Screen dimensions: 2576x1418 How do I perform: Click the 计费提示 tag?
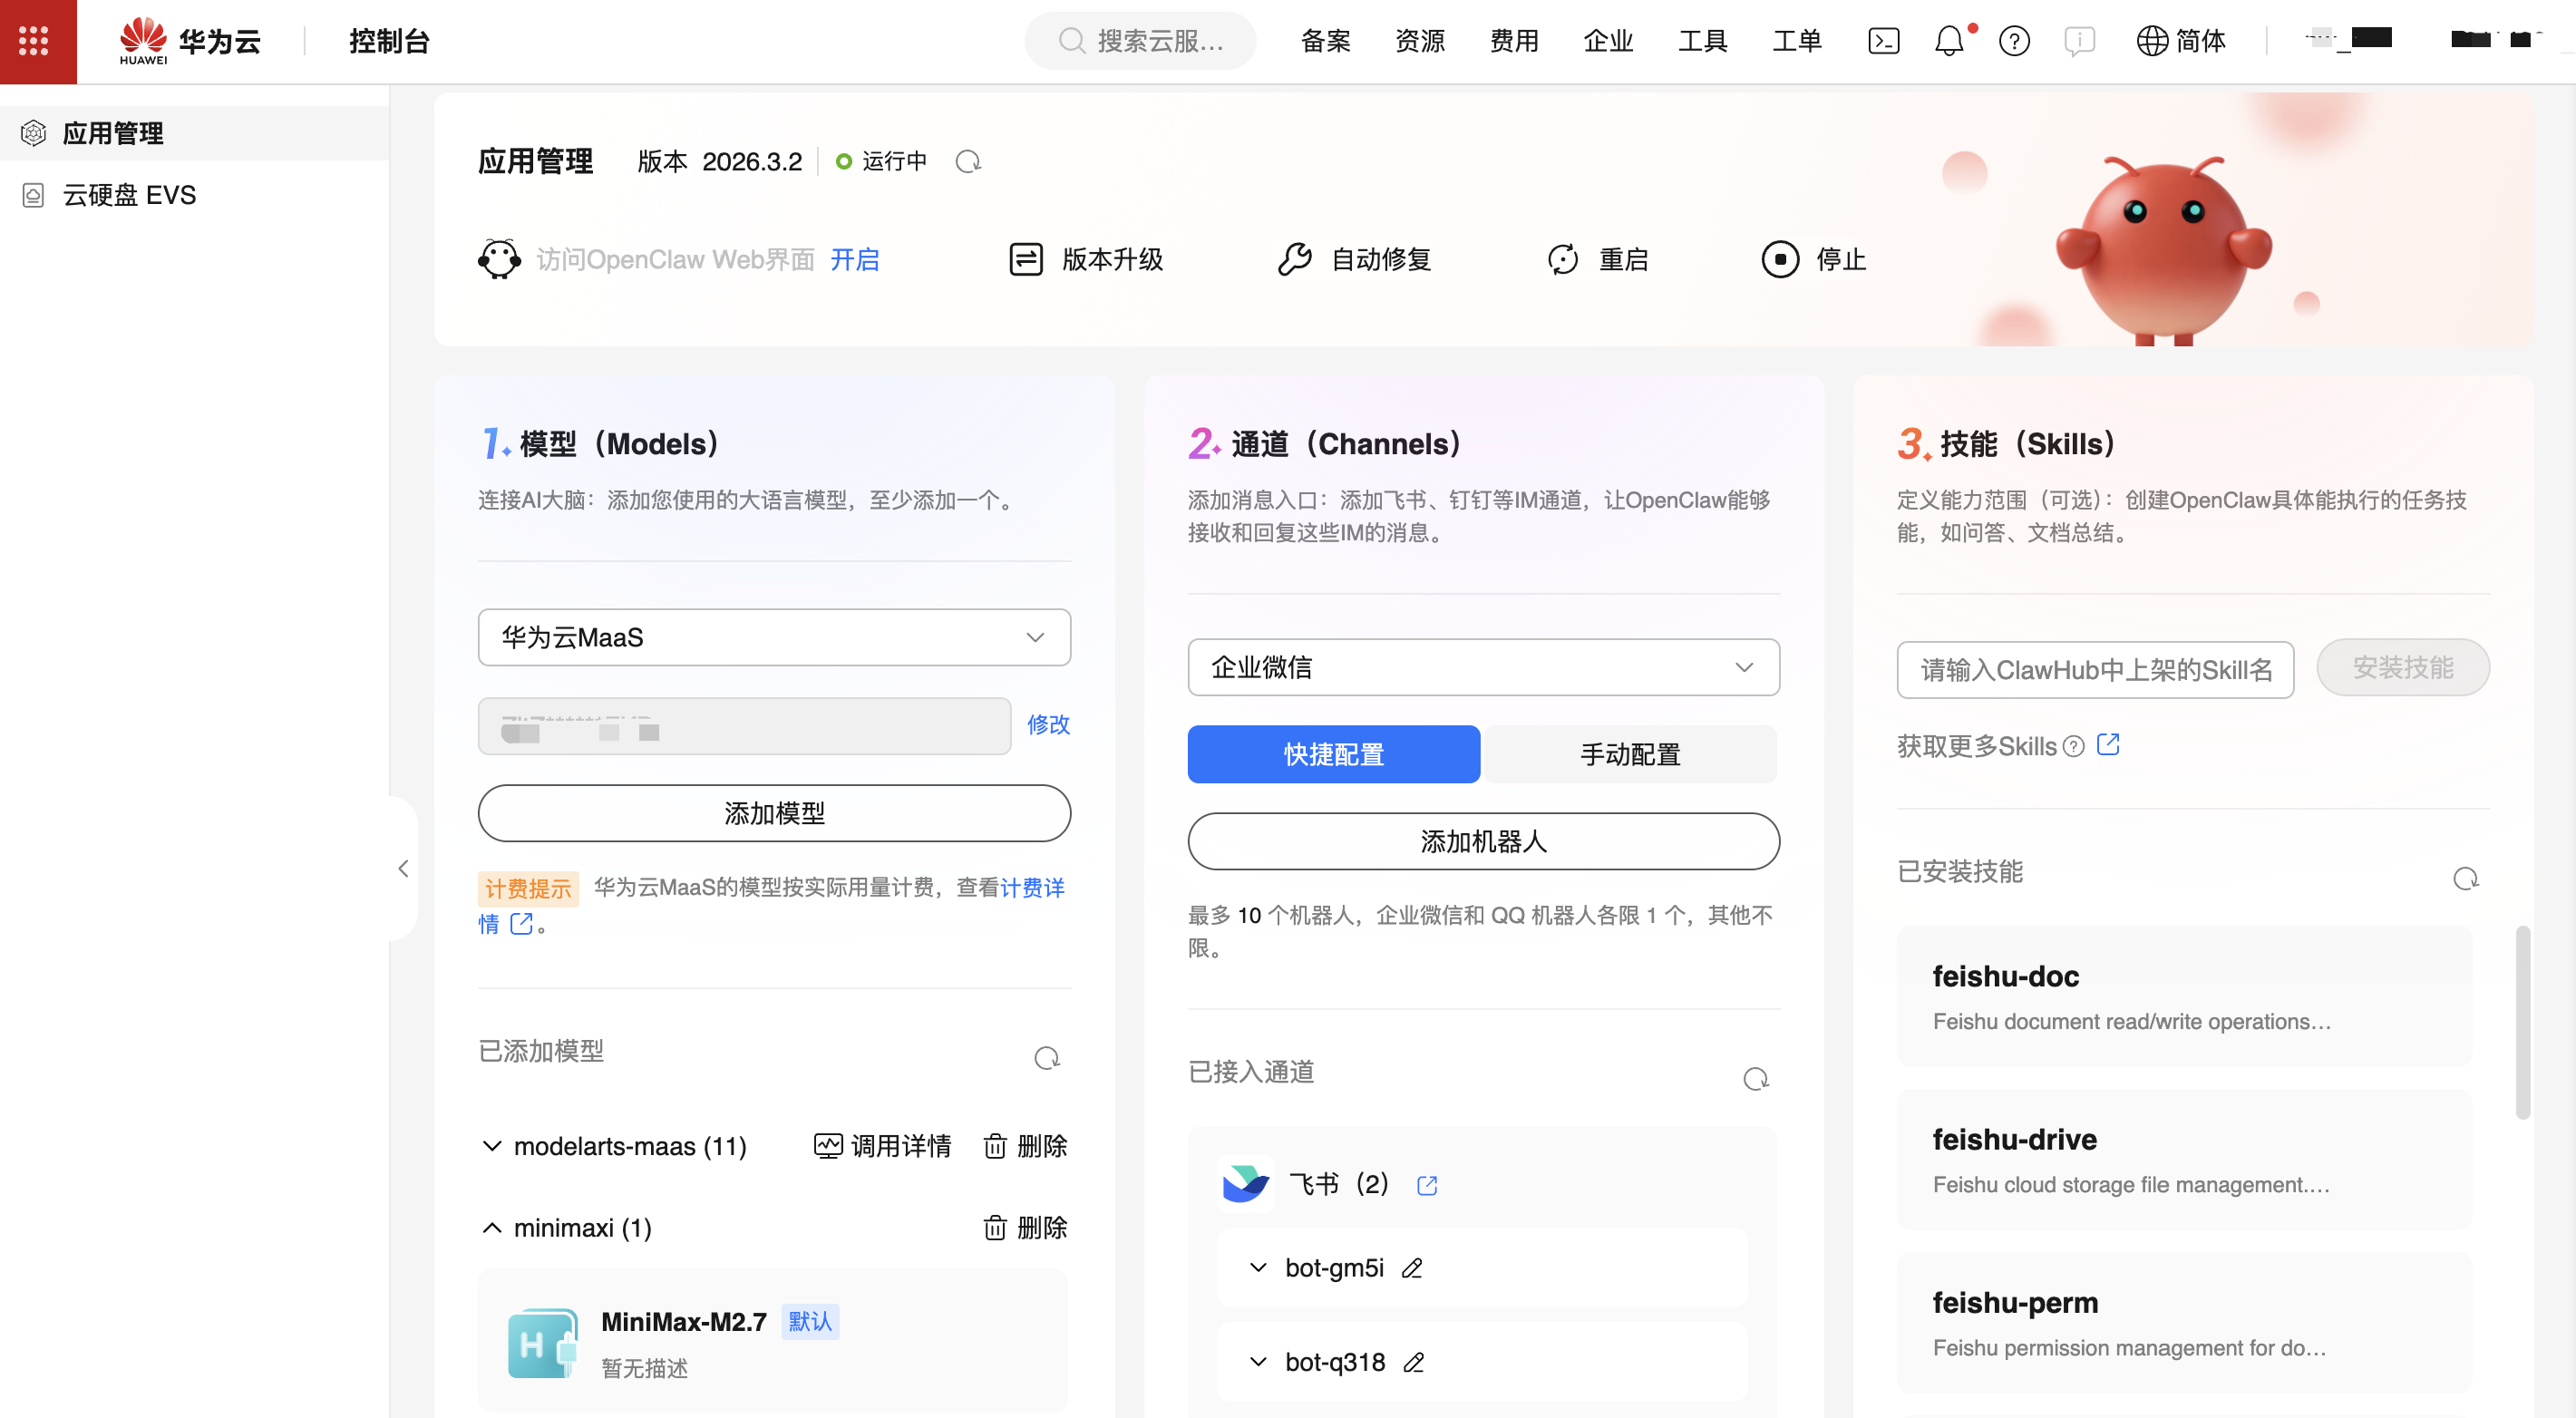point(528,888)
